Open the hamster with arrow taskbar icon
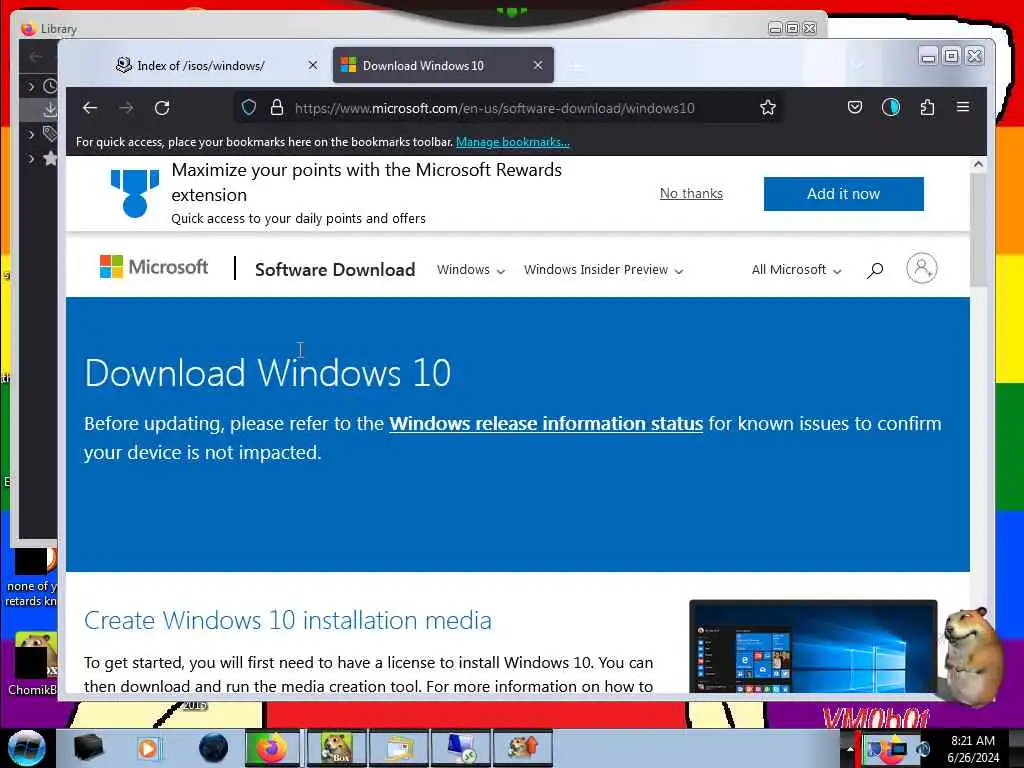The height and width of the screenshot is (768, 1024). tap(522, 748)
